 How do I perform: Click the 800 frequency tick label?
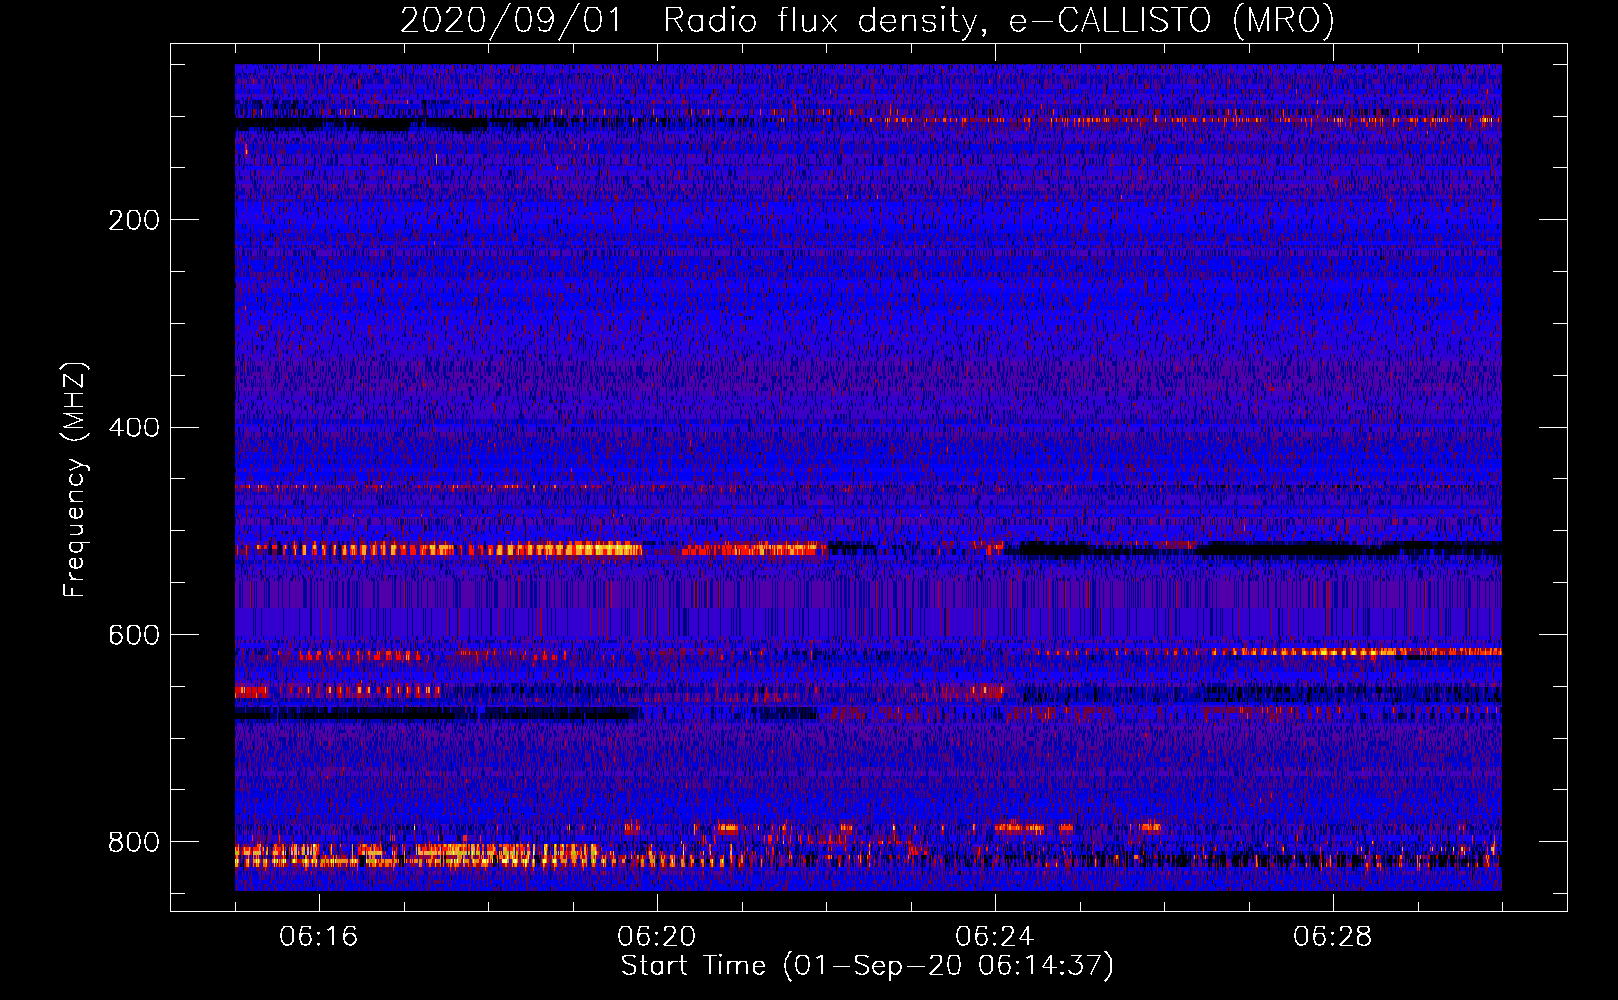[134, 843]
